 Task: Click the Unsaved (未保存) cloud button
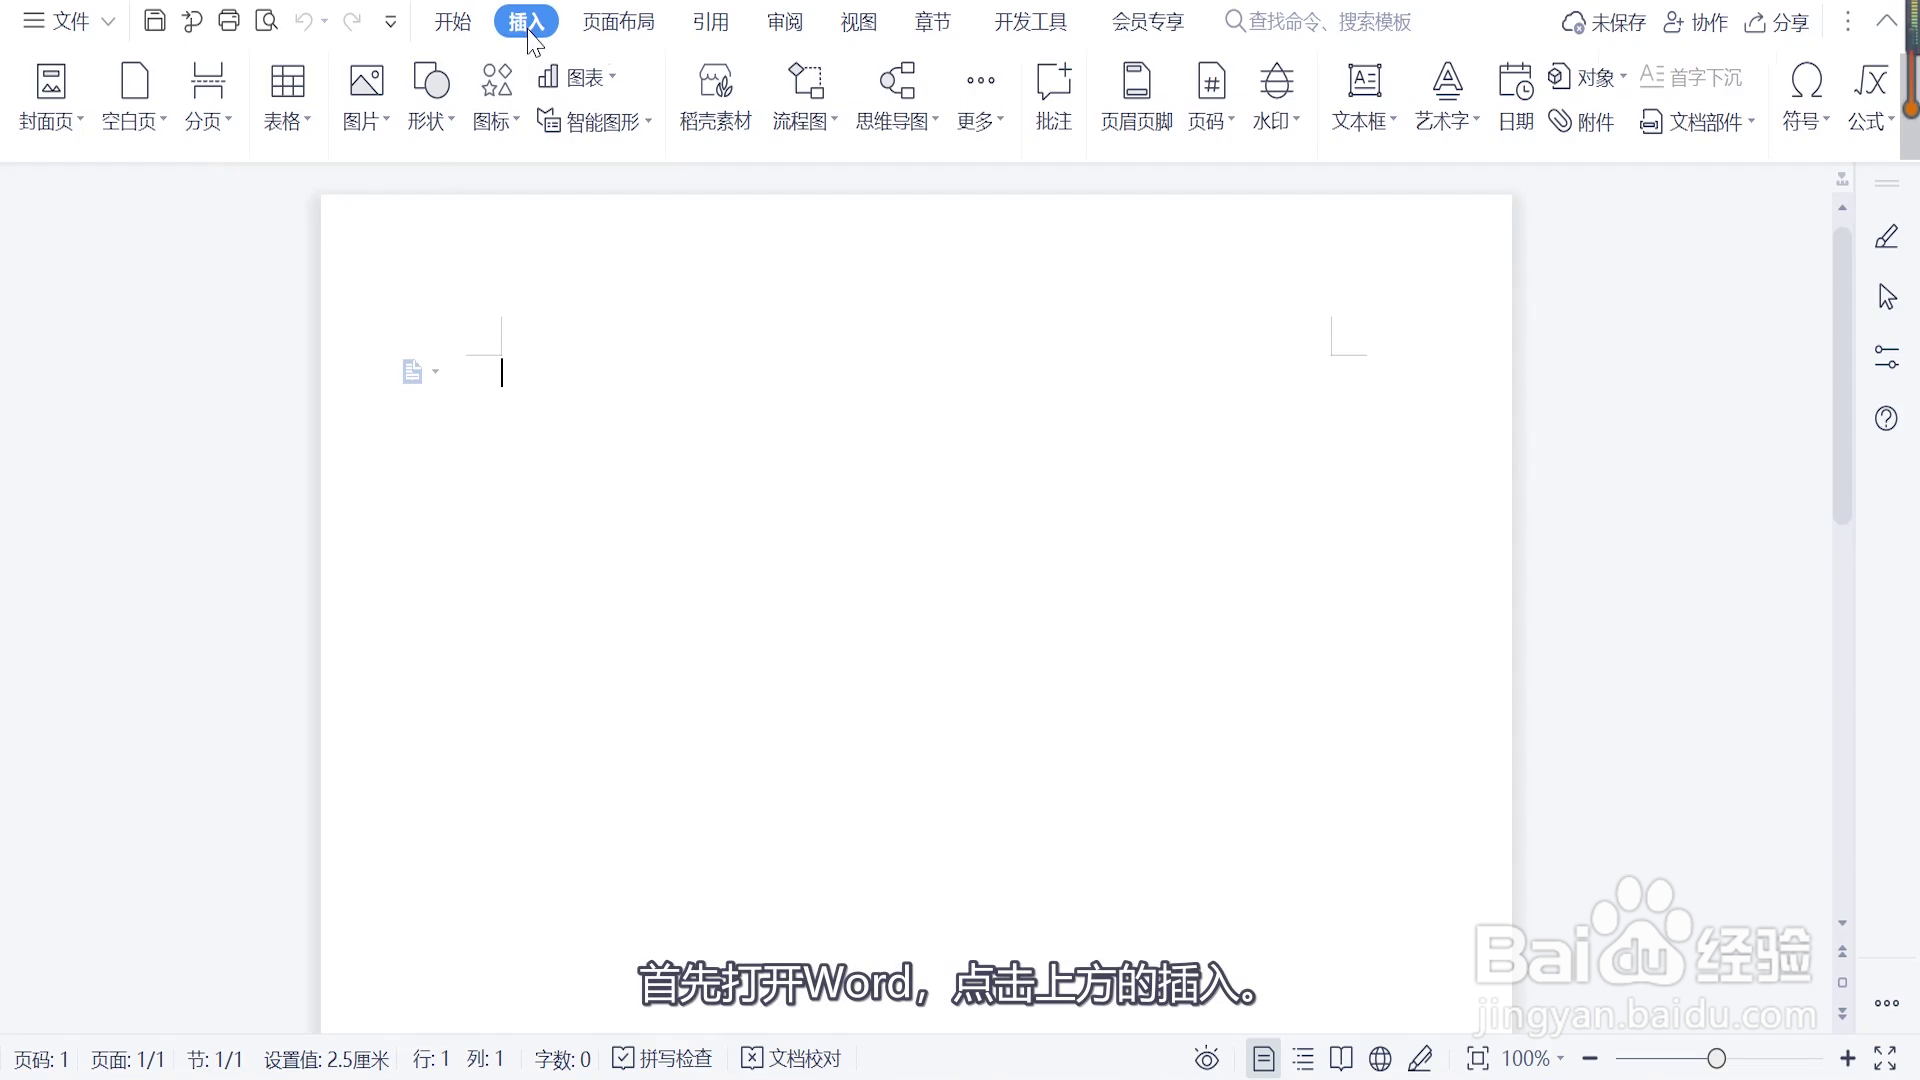pos(1604,22)
